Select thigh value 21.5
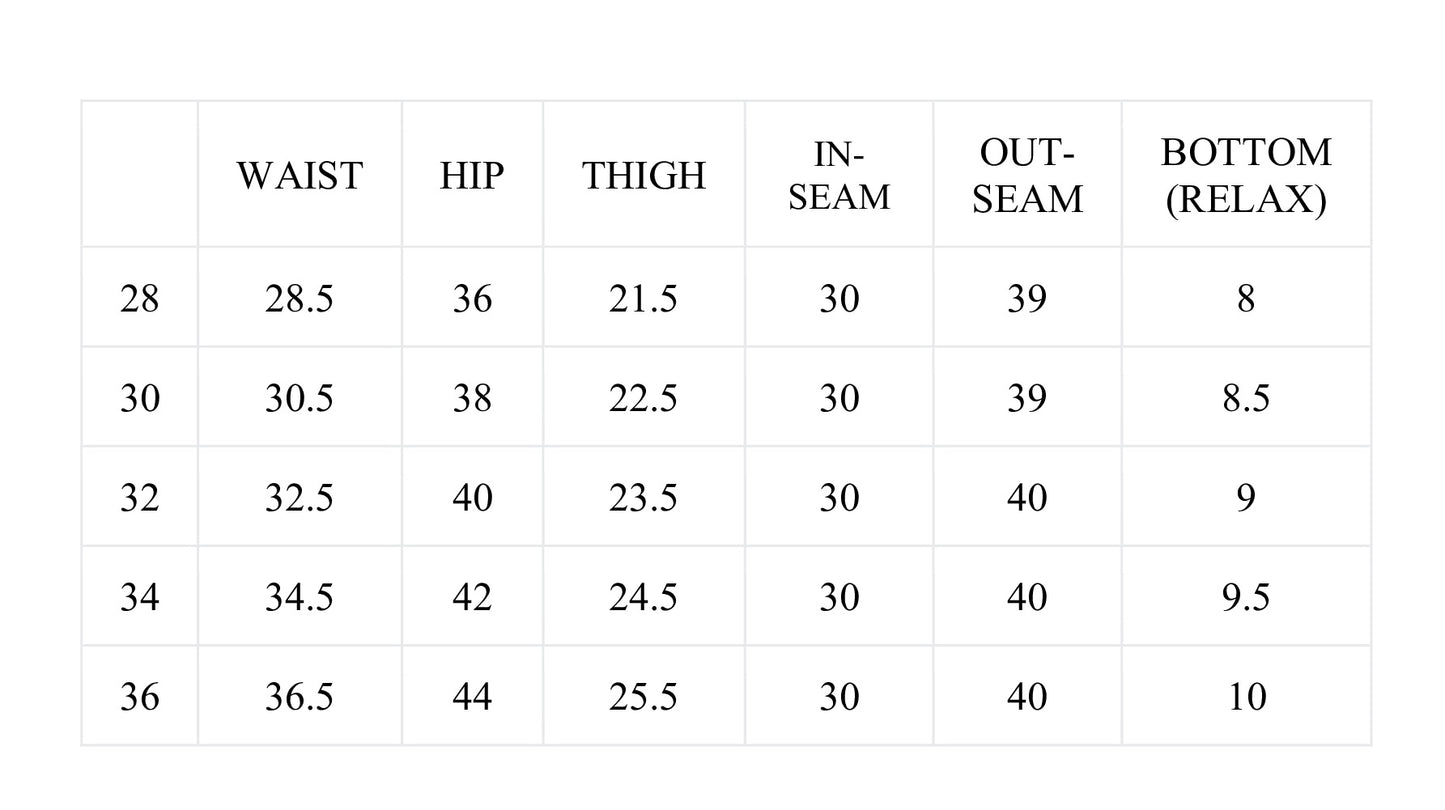This screenshot has width=1445, height=810. [643, 299]
